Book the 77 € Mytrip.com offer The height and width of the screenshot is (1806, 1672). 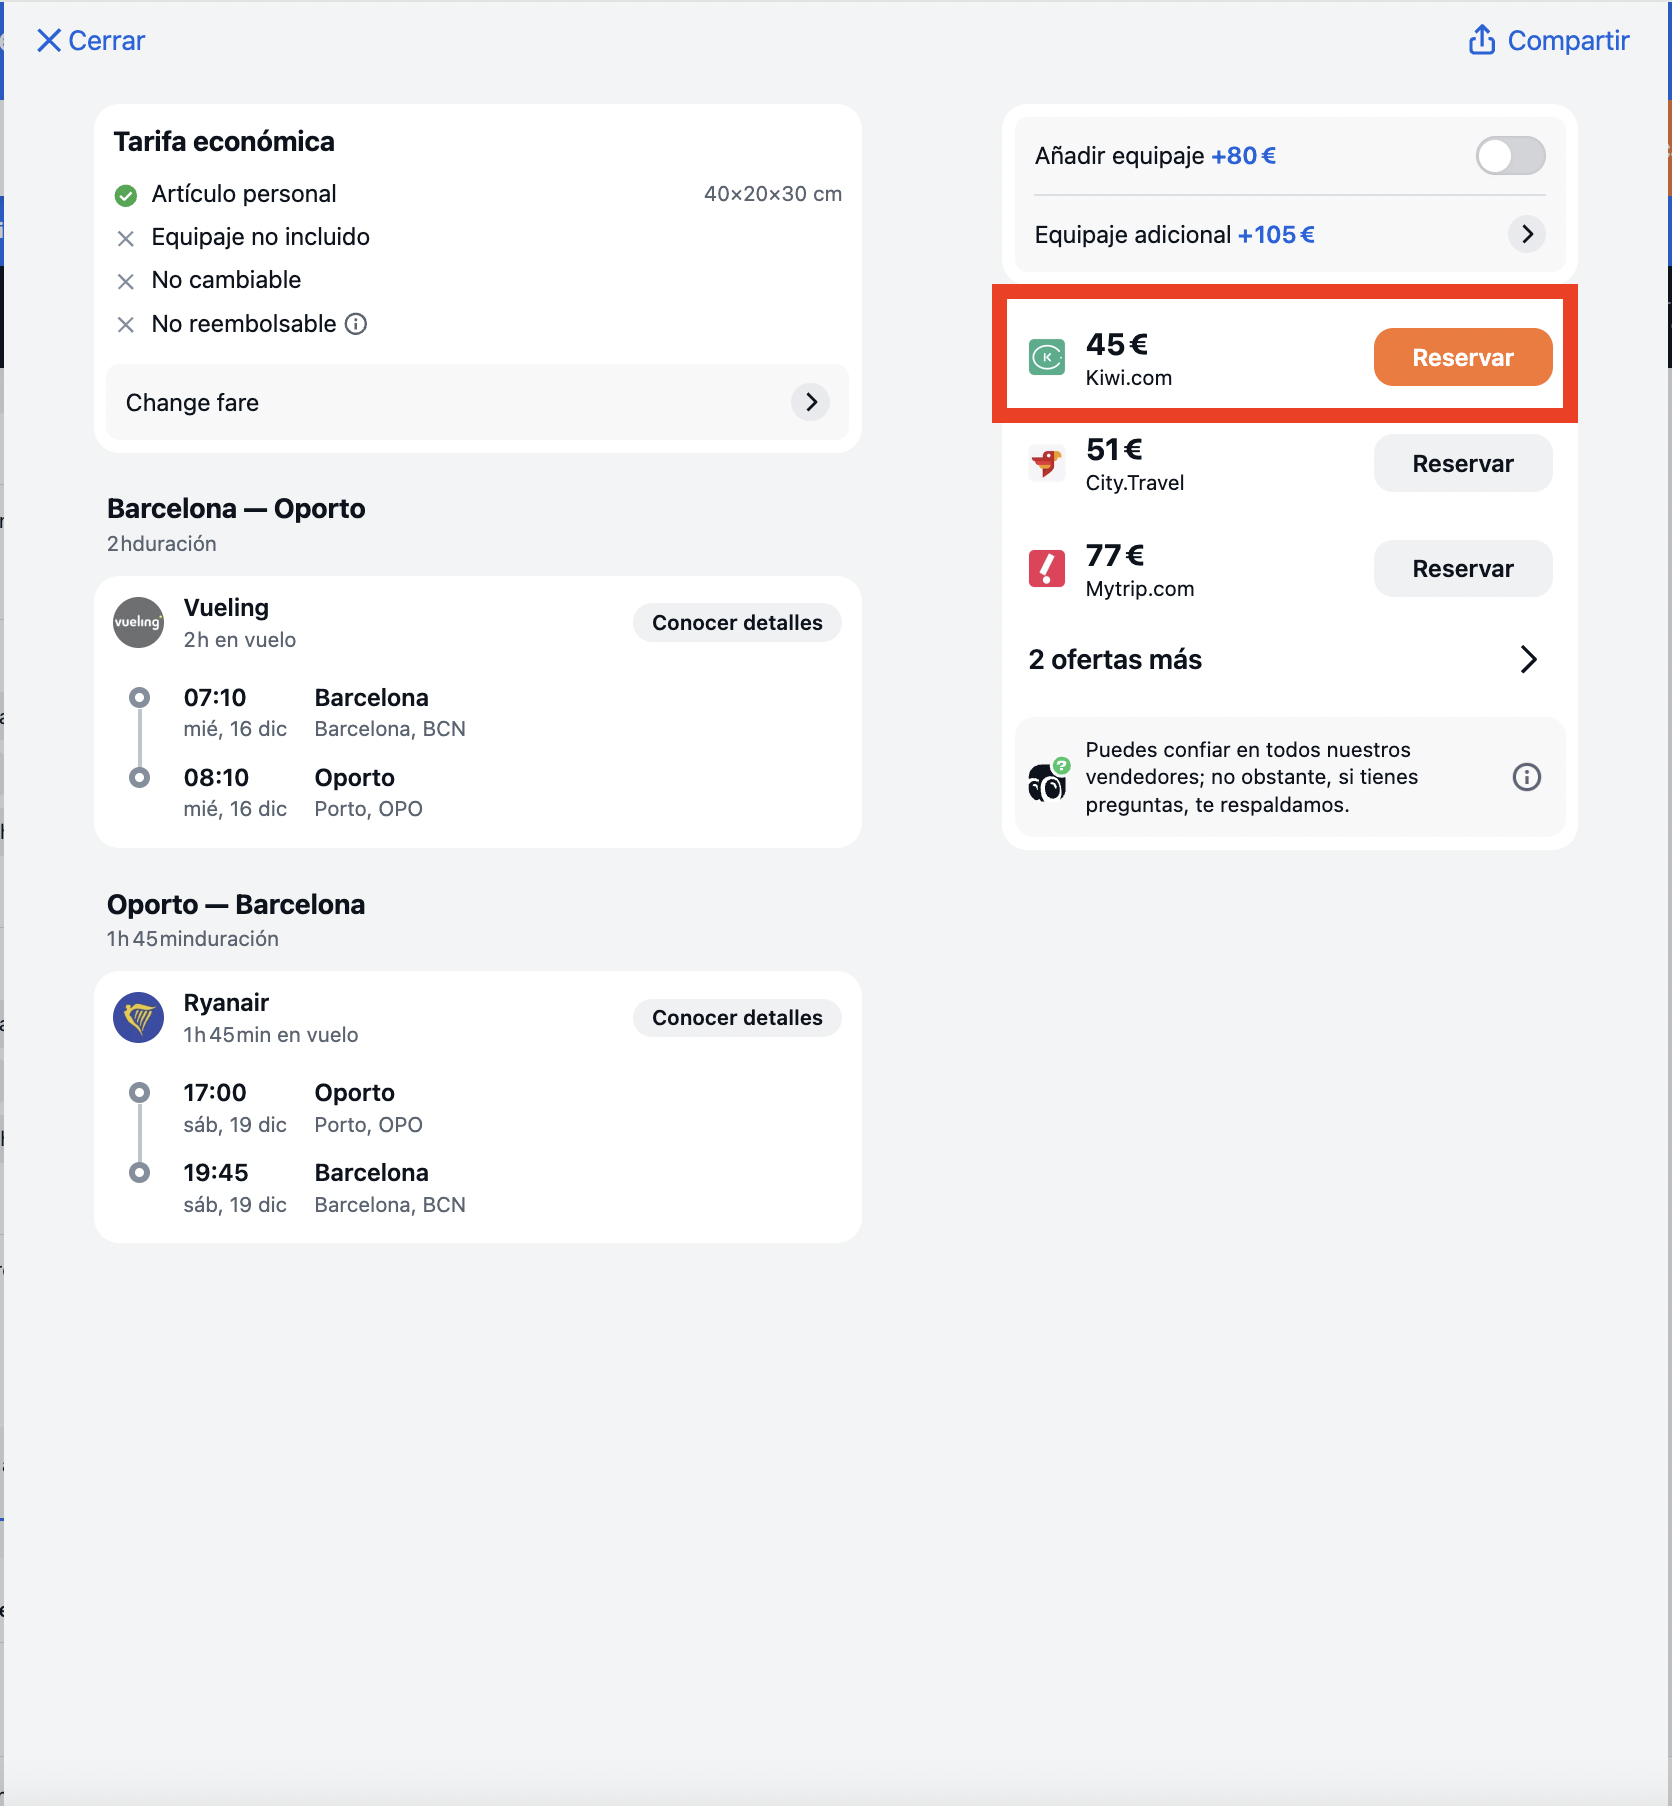1462,568
